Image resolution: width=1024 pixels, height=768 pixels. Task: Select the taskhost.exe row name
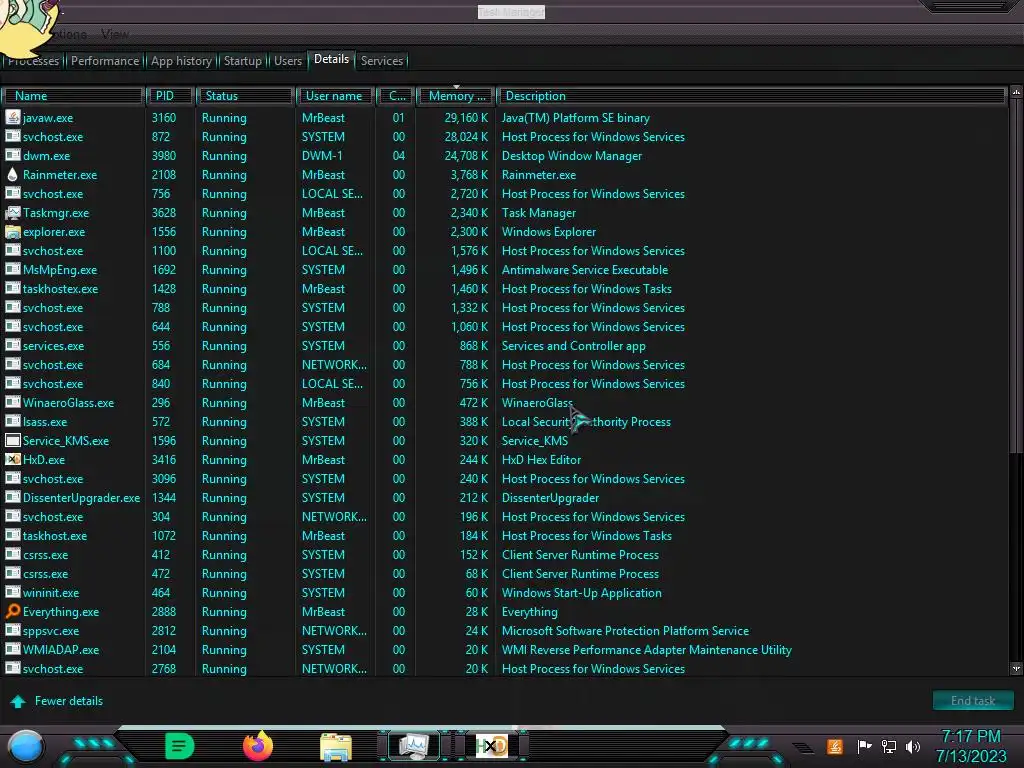point(55,536)
